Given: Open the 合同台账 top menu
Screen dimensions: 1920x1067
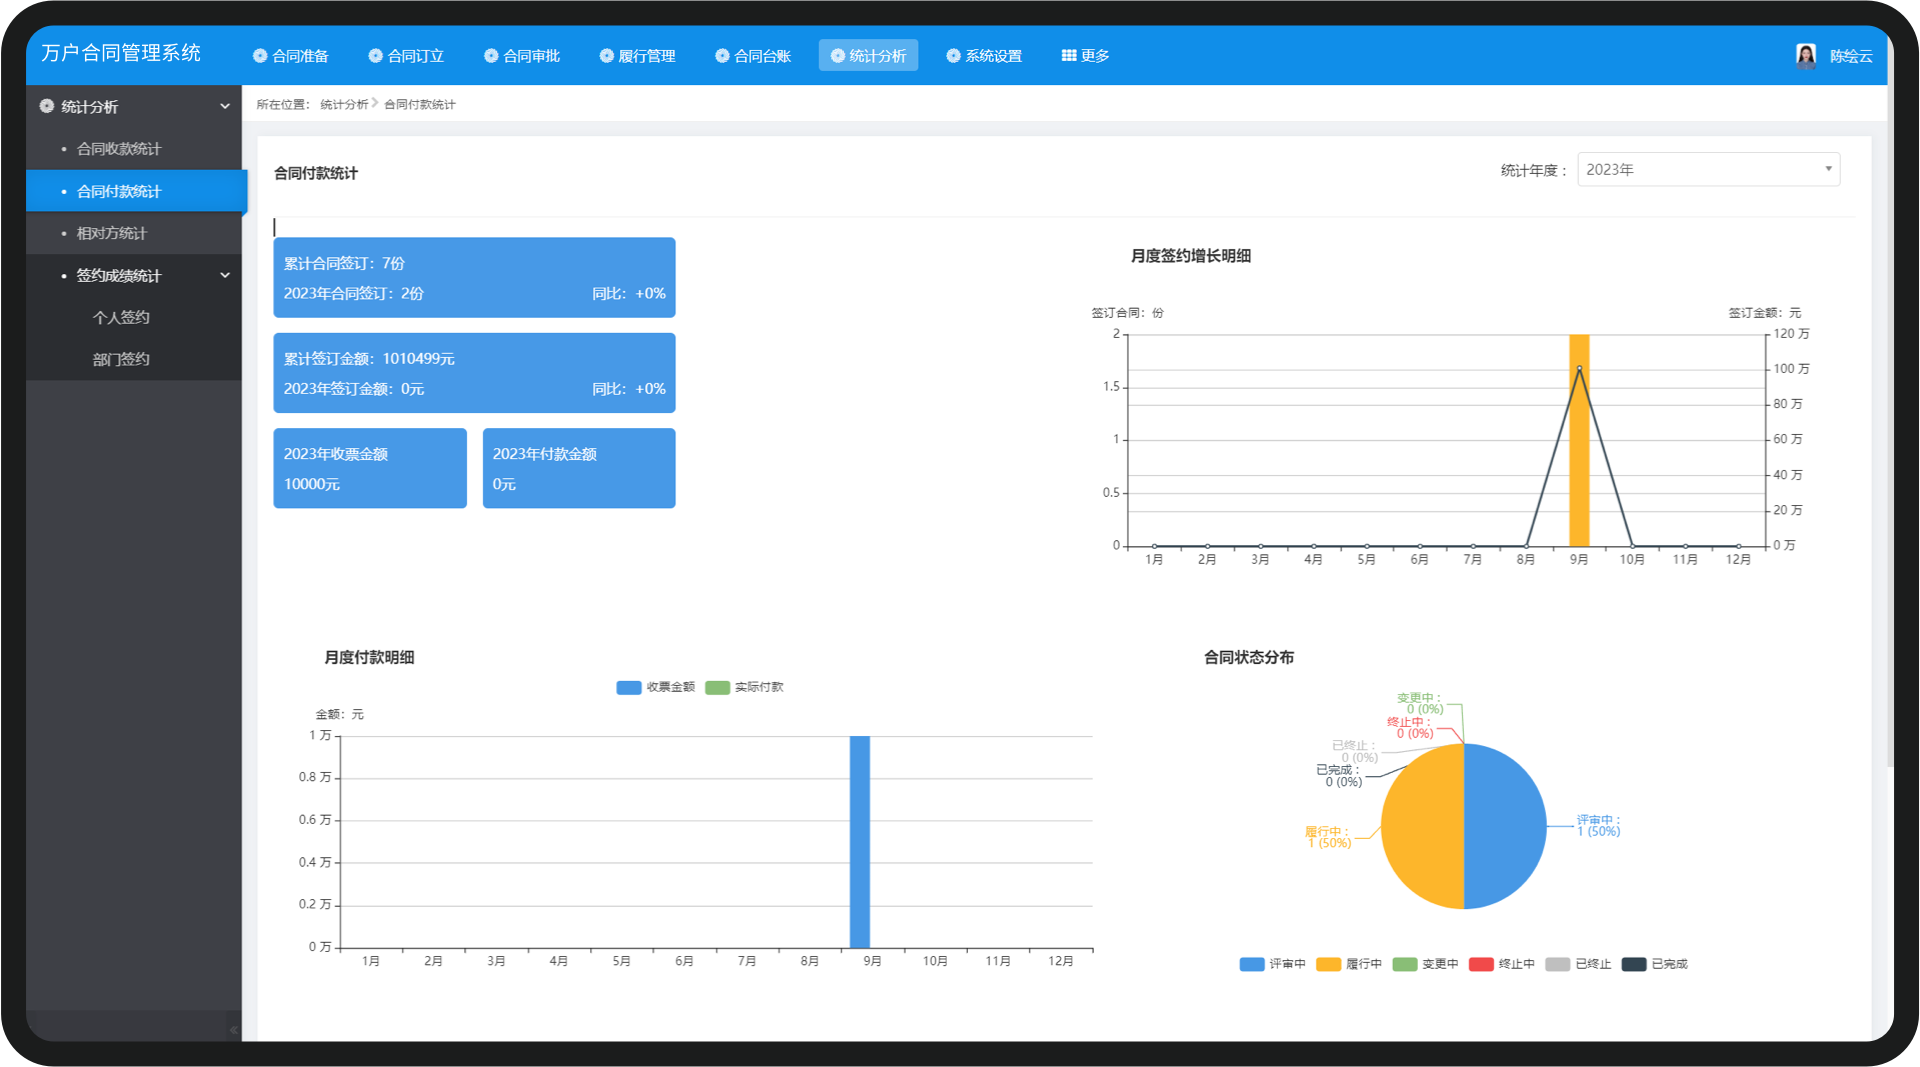Looking at the screenshot, I should pos(753,56).
